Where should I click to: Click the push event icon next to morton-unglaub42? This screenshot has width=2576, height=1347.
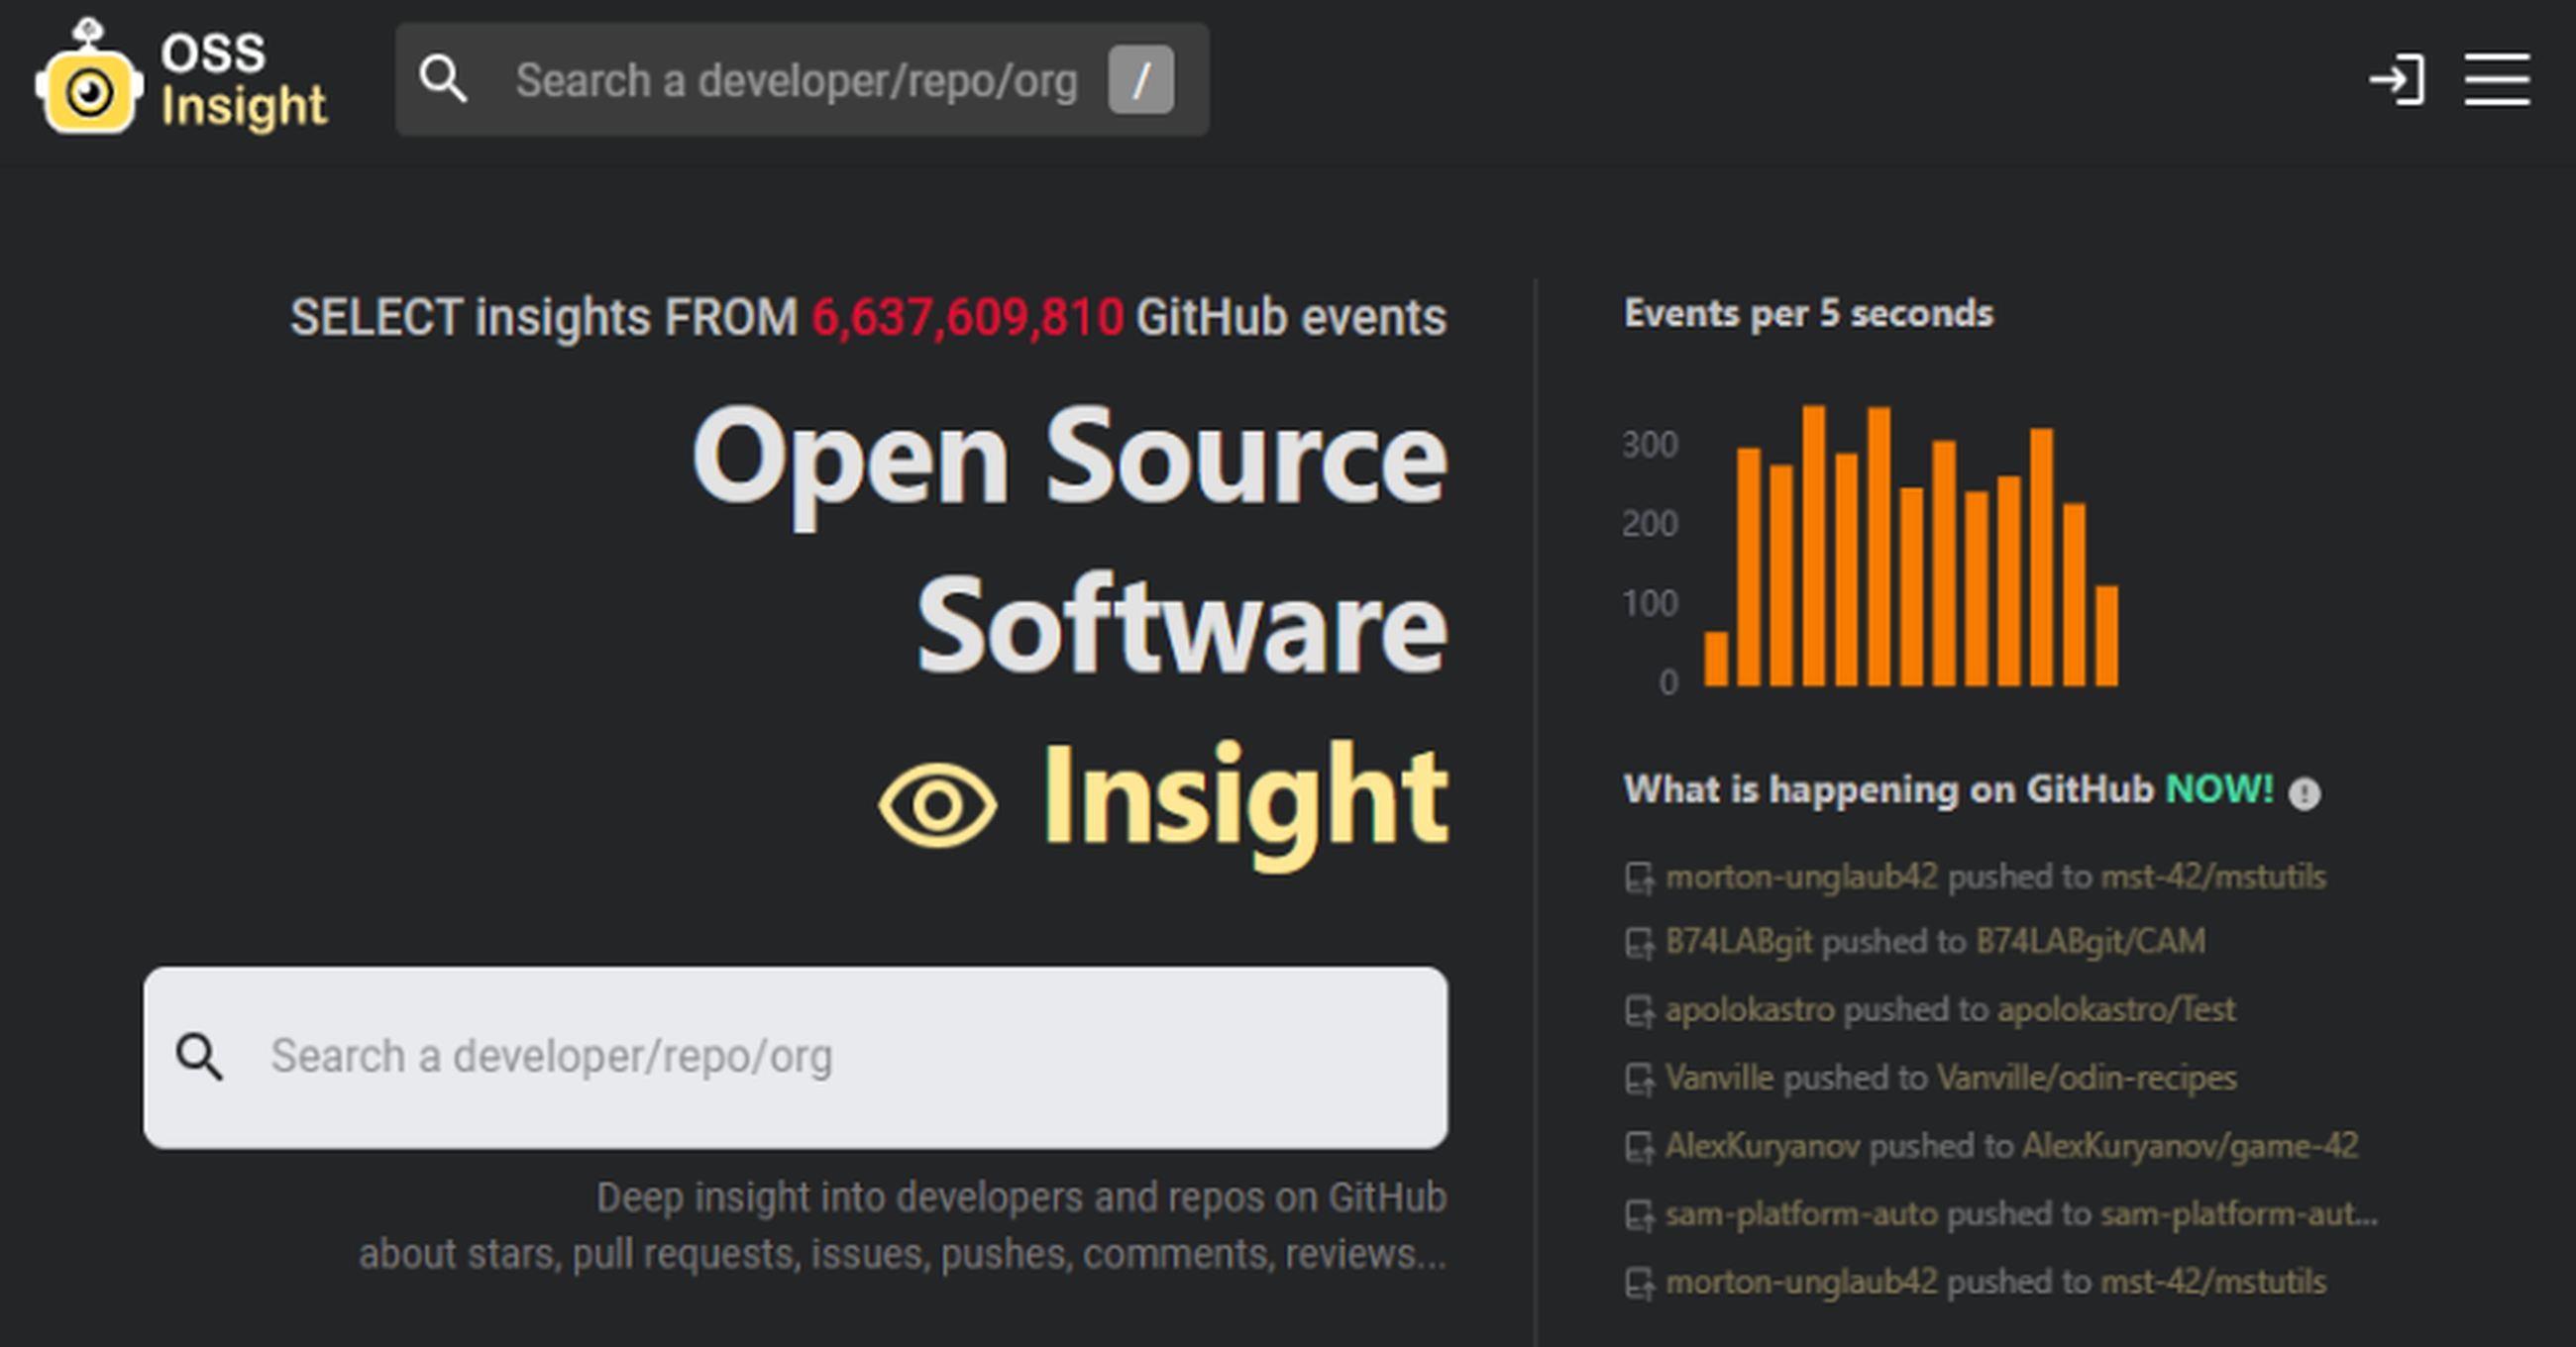coord(1640,878)
